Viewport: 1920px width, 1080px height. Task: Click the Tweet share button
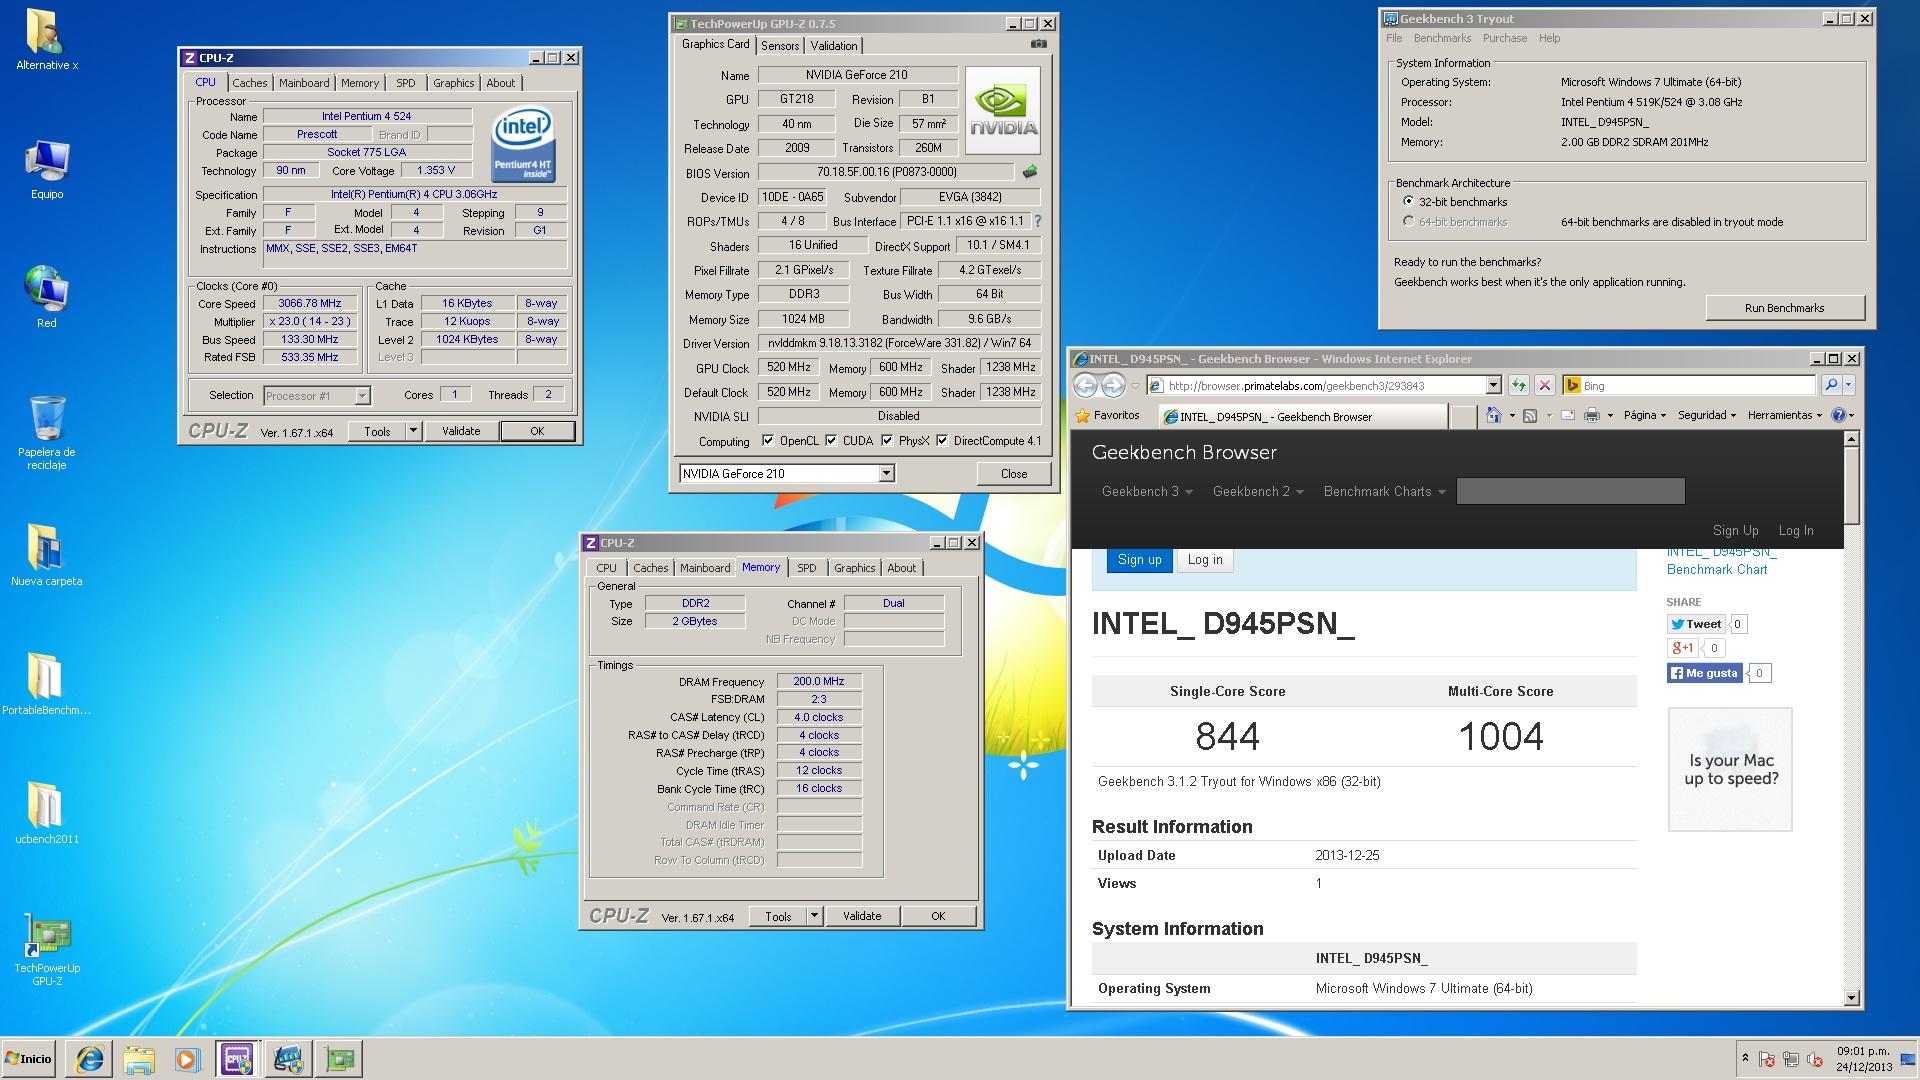click(x=1696, y=624)
